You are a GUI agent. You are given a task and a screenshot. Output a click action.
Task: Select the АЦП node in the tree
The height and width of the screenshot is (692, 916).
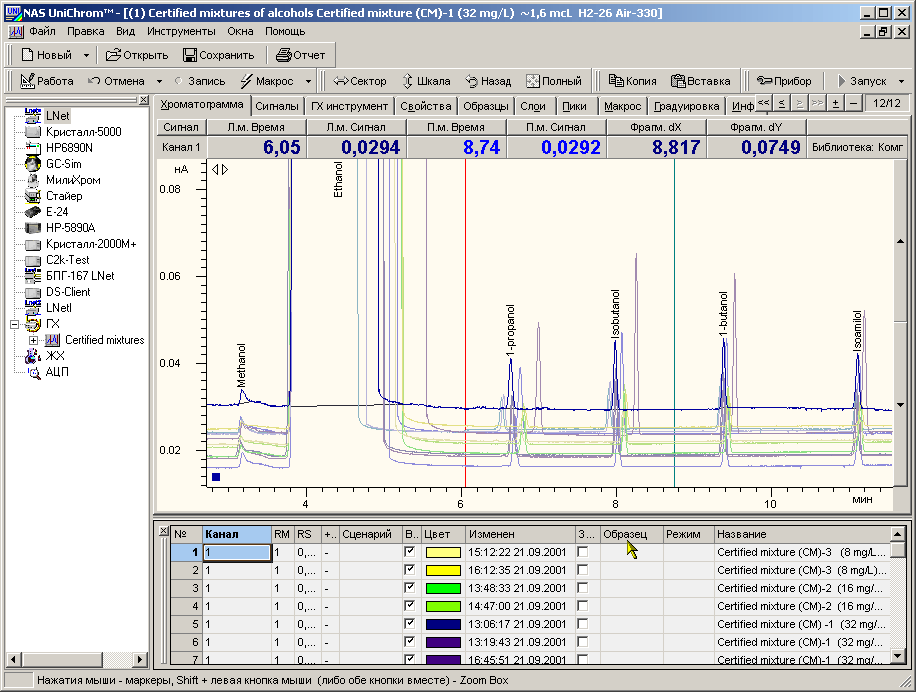pos(57,371)
